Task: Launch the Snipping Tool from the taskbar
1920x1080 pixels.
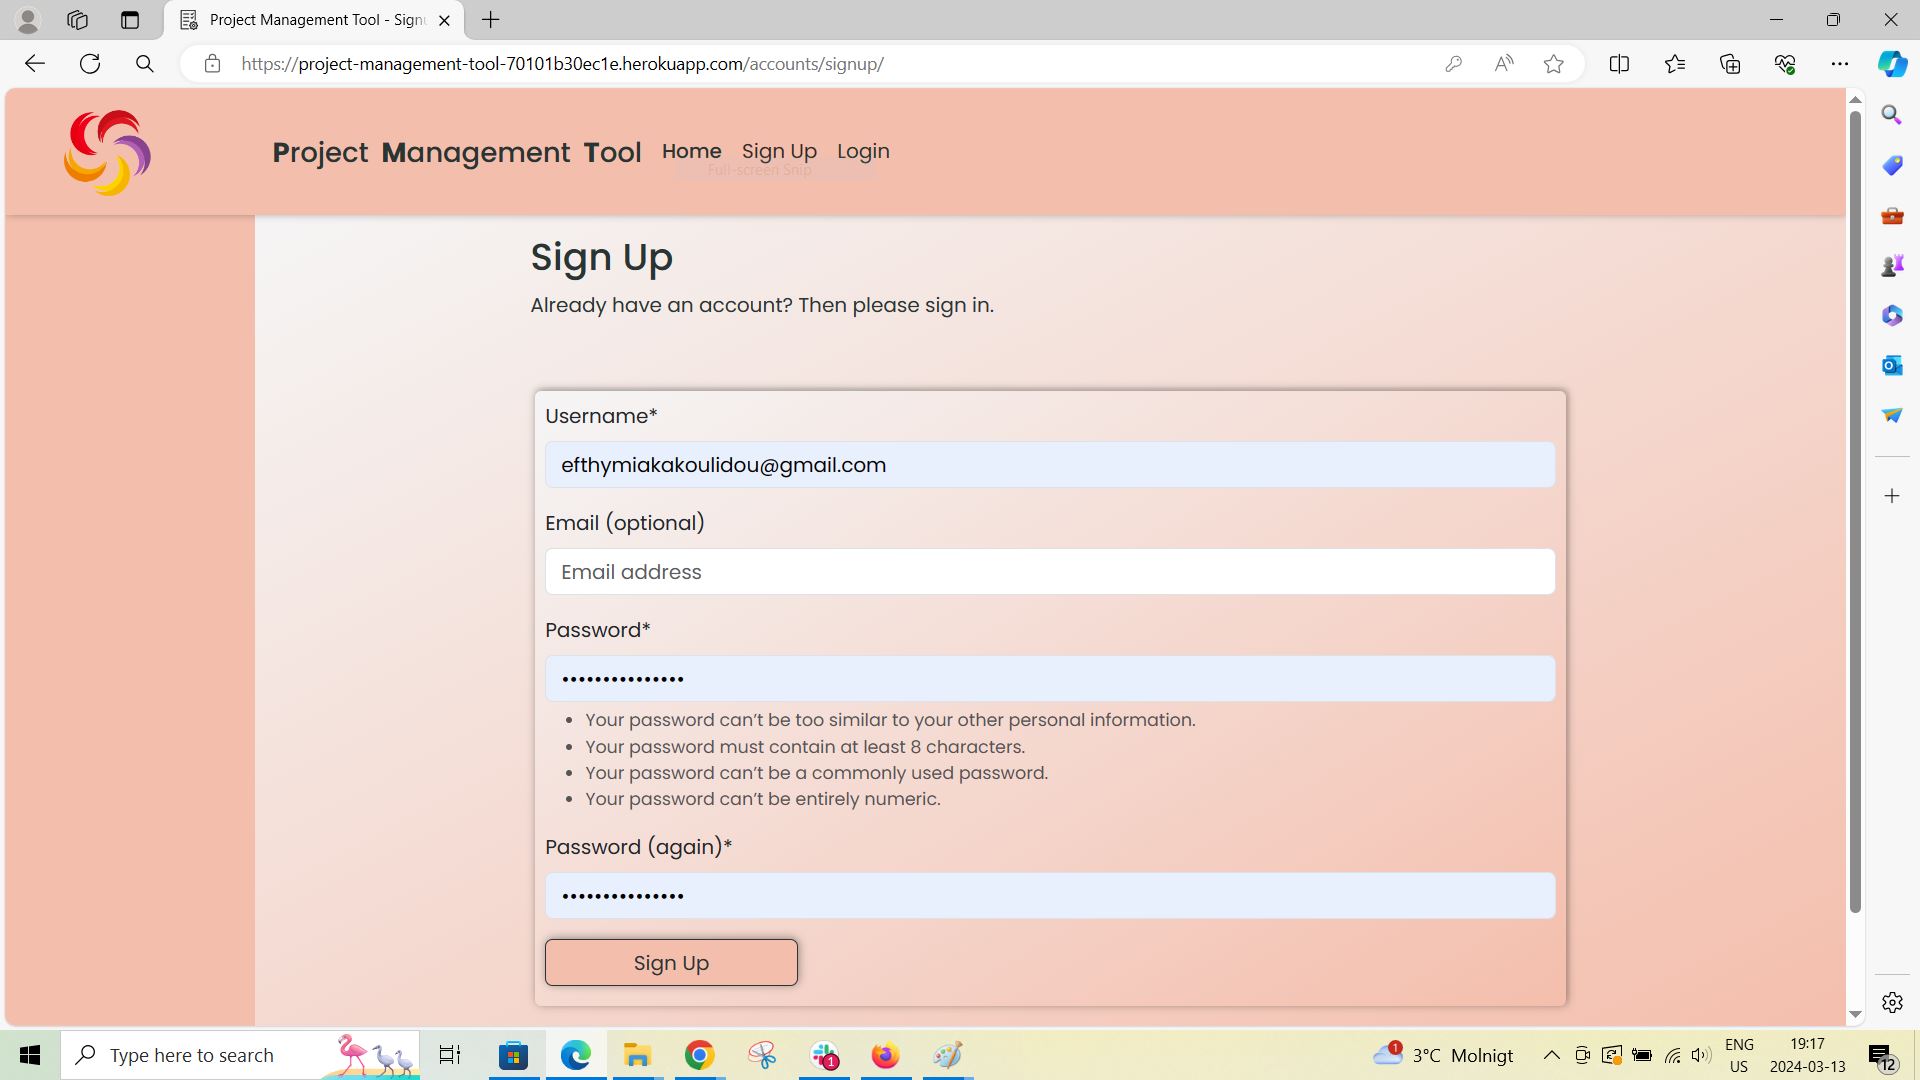Action: 762,1055
